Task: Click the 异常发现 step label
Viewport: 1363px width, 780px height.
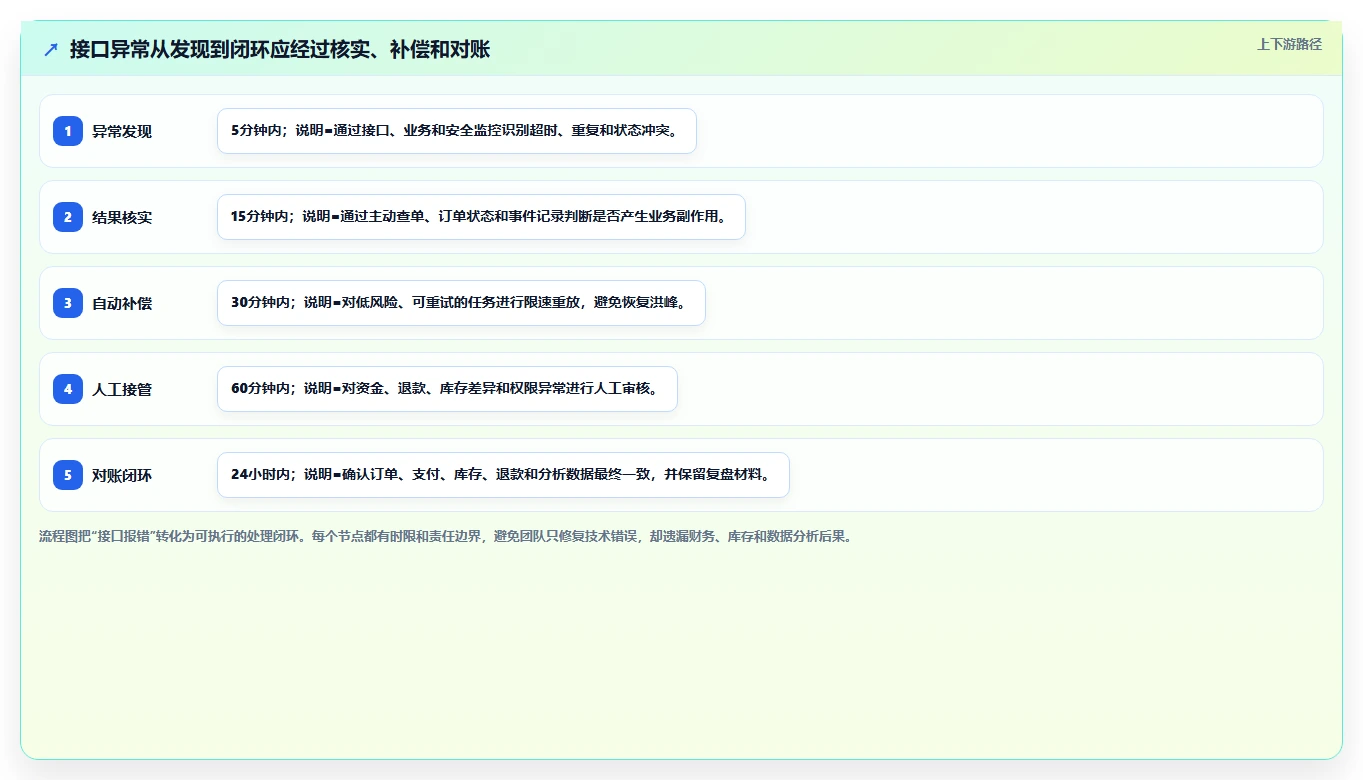Action: pyautogui.click(x=122, y=131)
